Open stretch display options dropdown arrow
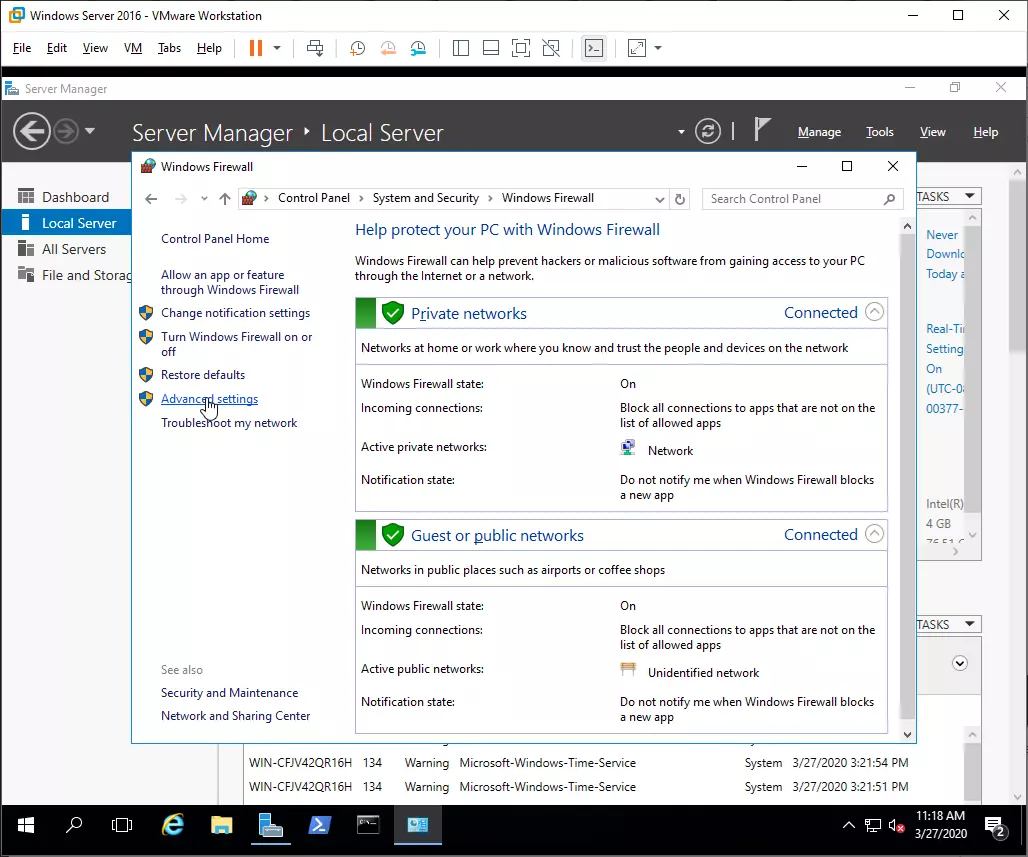The height and width of the screenshot is (857, 1028). point(658,48)
